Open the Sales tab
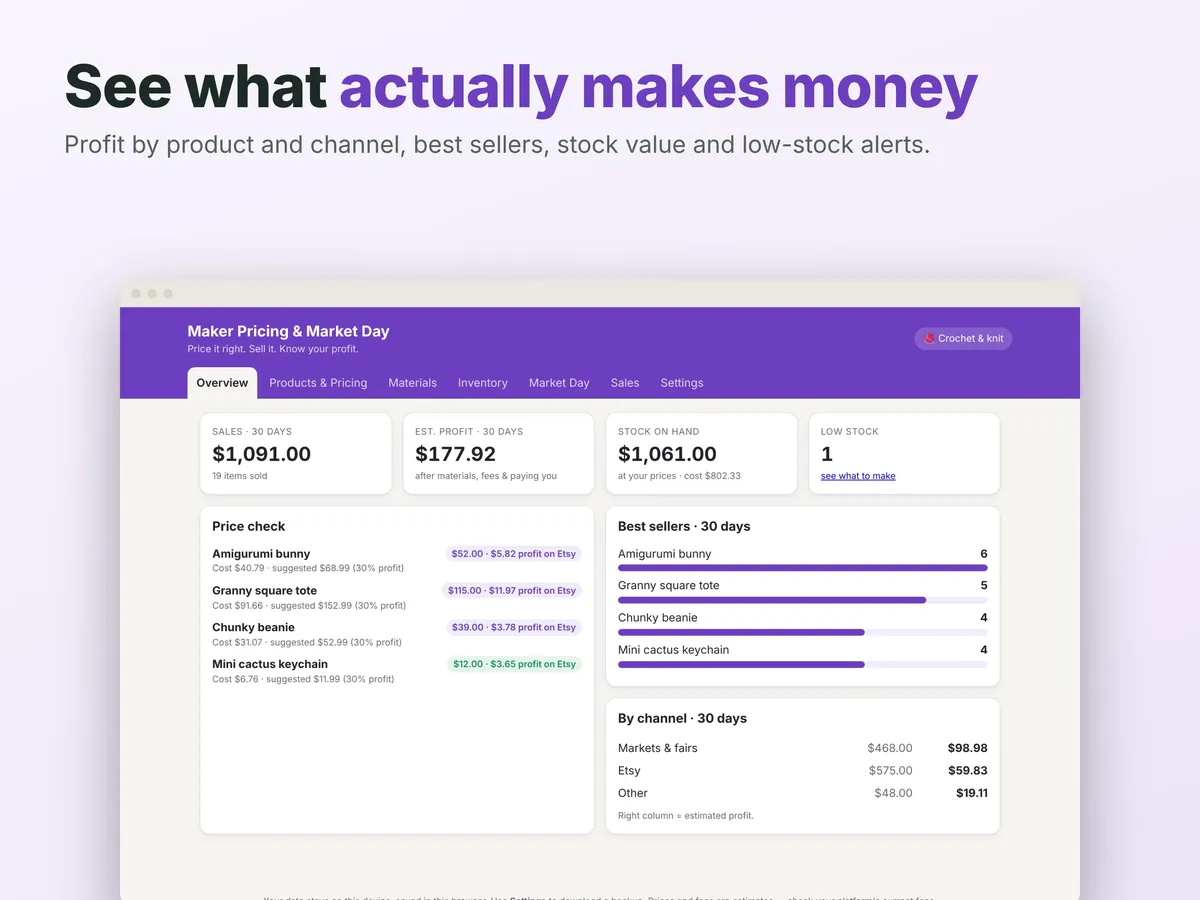Screen dimensions: 1200x900 [x=625, y=383]
